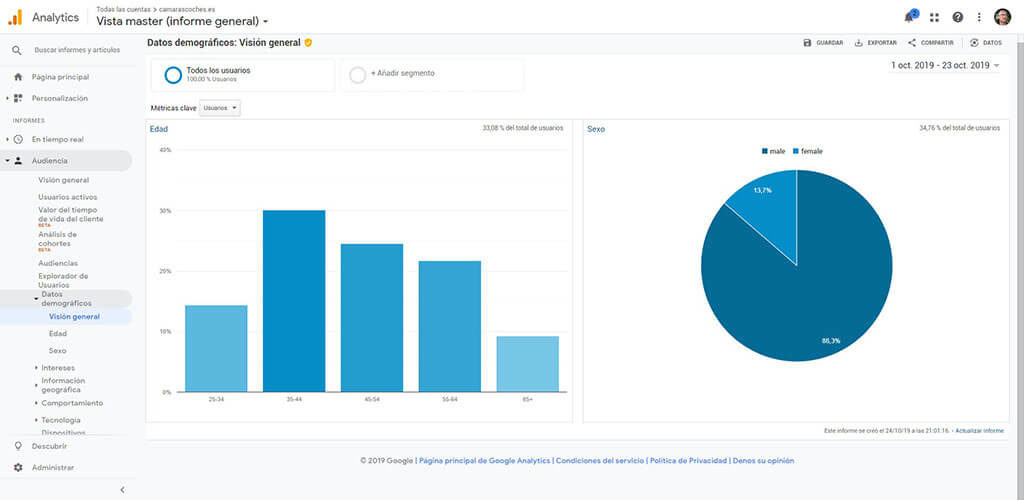Screen dimensions: 1024x500
Task: Open the Sexo sidebar report
Action: (x=57, y=351)
